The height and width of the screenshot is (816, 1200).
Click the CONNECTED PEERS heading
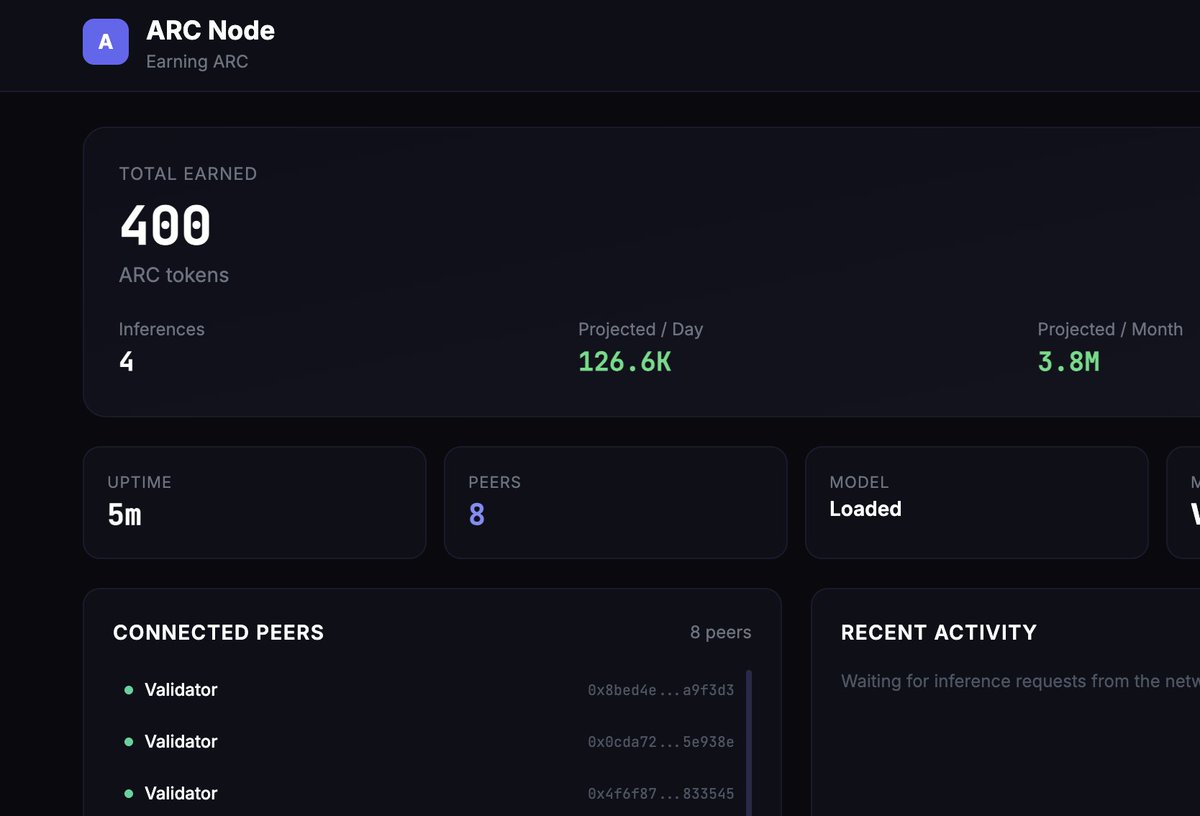pos(218,632)
